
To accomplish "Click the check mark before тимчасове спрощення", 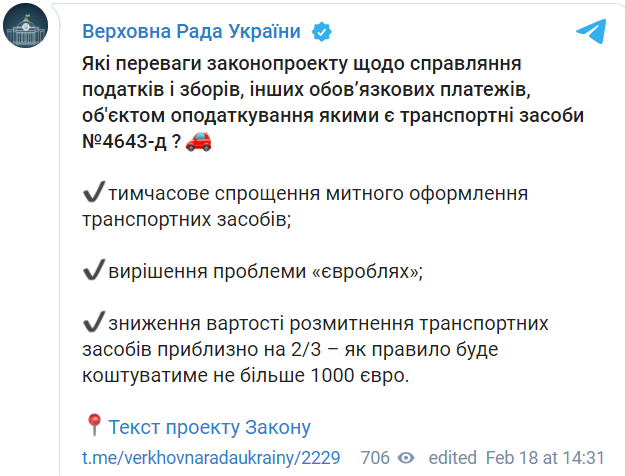I will 94,192.
